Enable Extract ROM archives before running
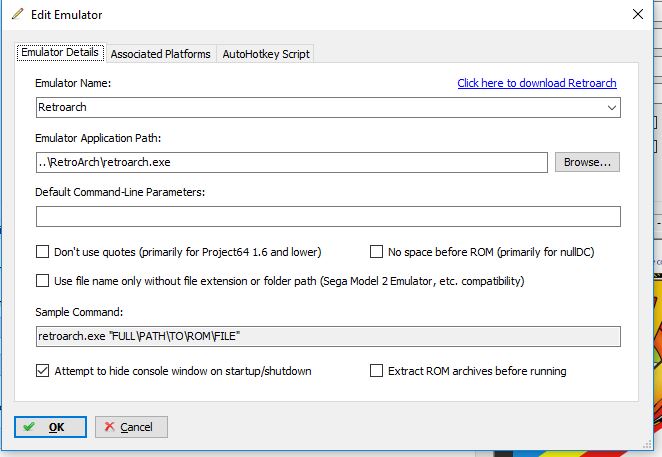The image size is (662, 457). tap(376, 371)
